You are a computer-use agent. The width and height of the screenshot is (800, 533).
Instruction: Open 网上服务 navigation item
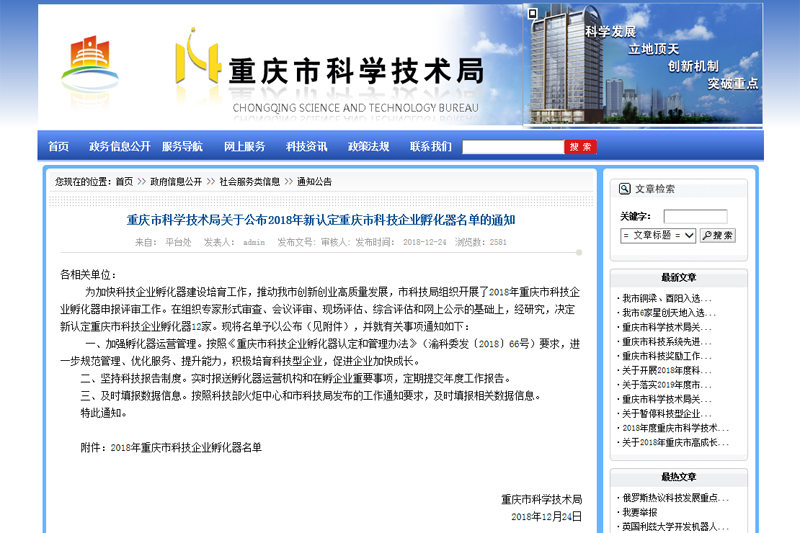click(244, 147)
